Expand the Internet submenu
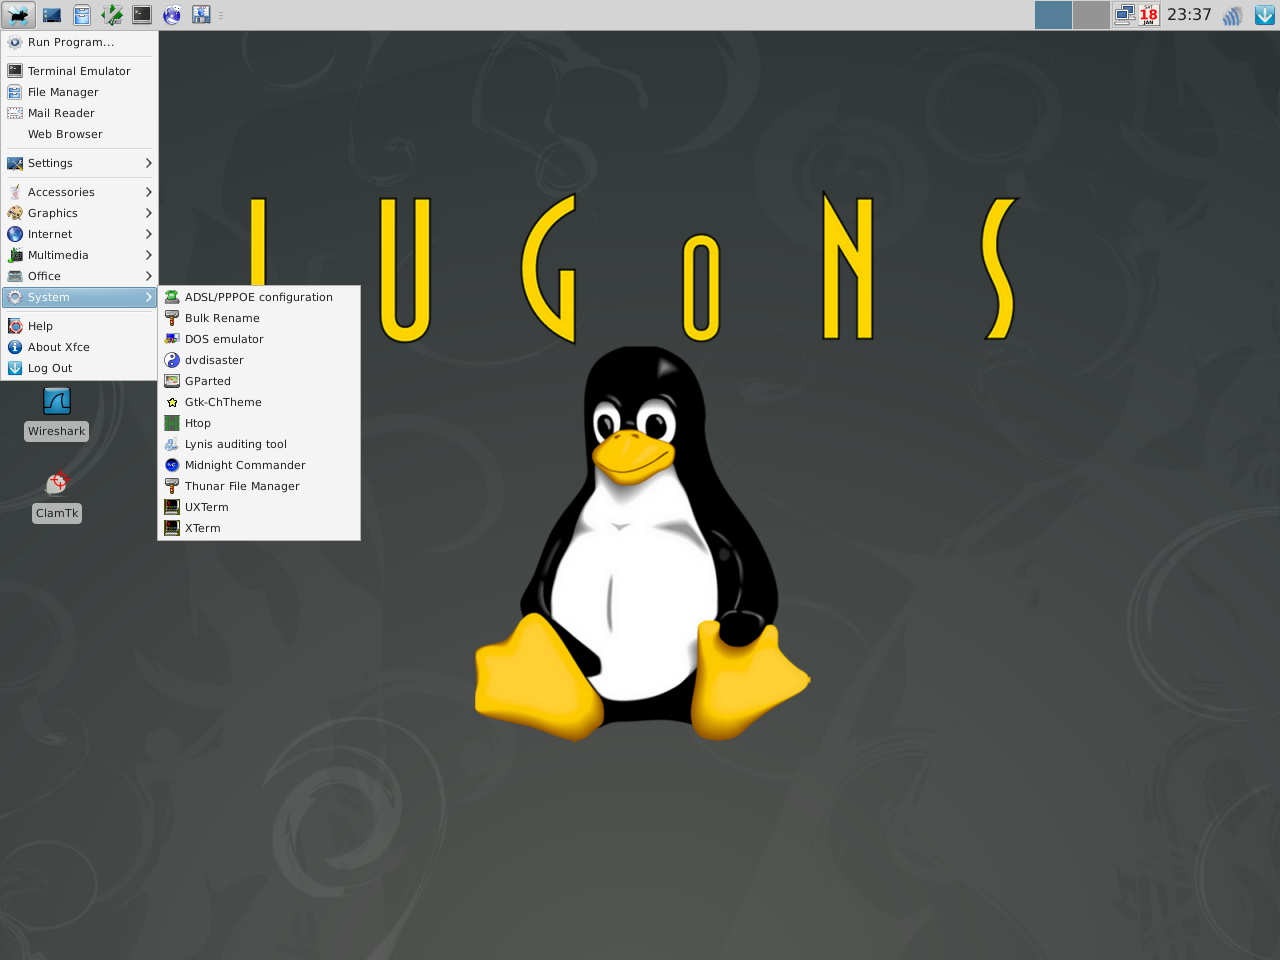The image size is (1280, 960). 79,234
